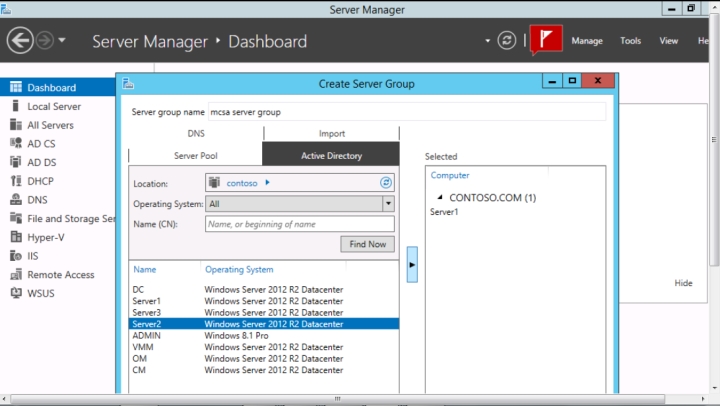
Task: Select Server1 in the Selected list
Action: click(444, 212)
